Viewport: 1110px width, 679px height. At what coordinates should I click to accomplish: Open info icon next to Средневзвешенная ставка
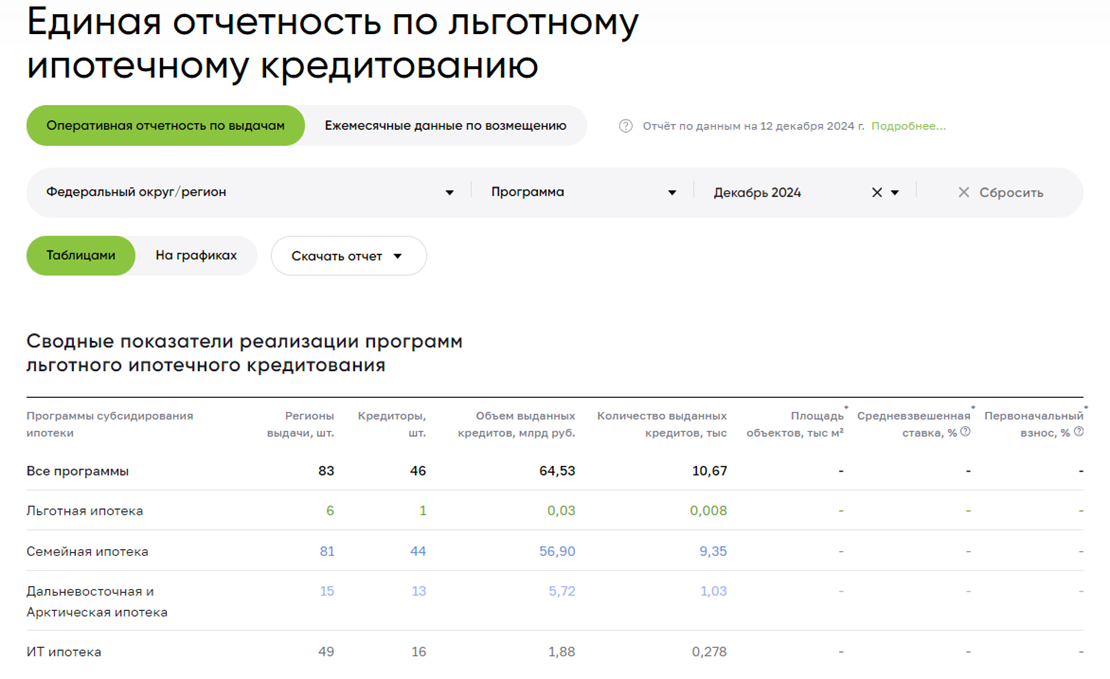pos(965,432)
